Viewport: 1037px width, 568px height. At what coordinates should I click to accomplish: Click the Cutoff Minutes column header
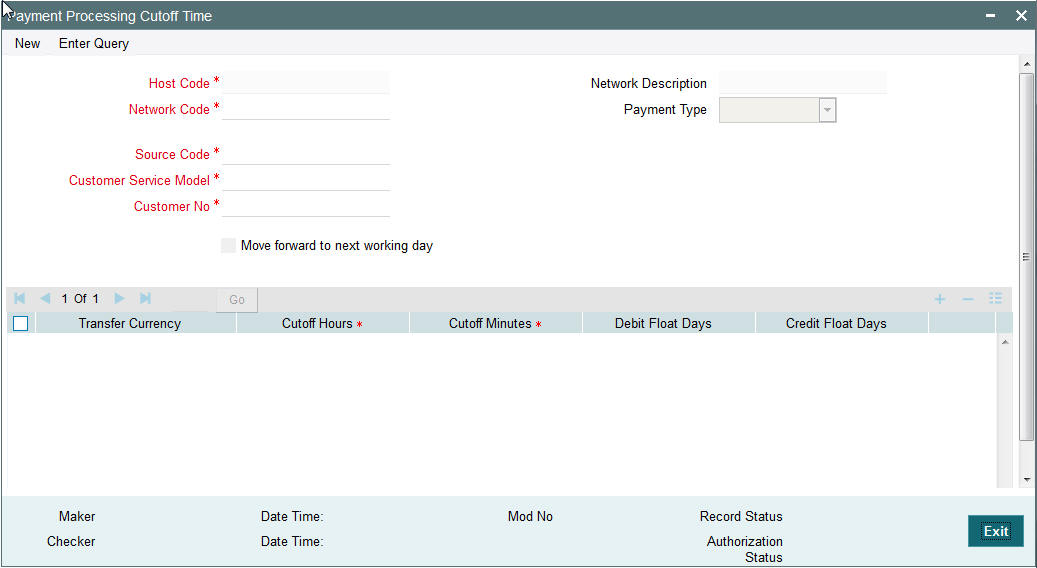[496, 323]
